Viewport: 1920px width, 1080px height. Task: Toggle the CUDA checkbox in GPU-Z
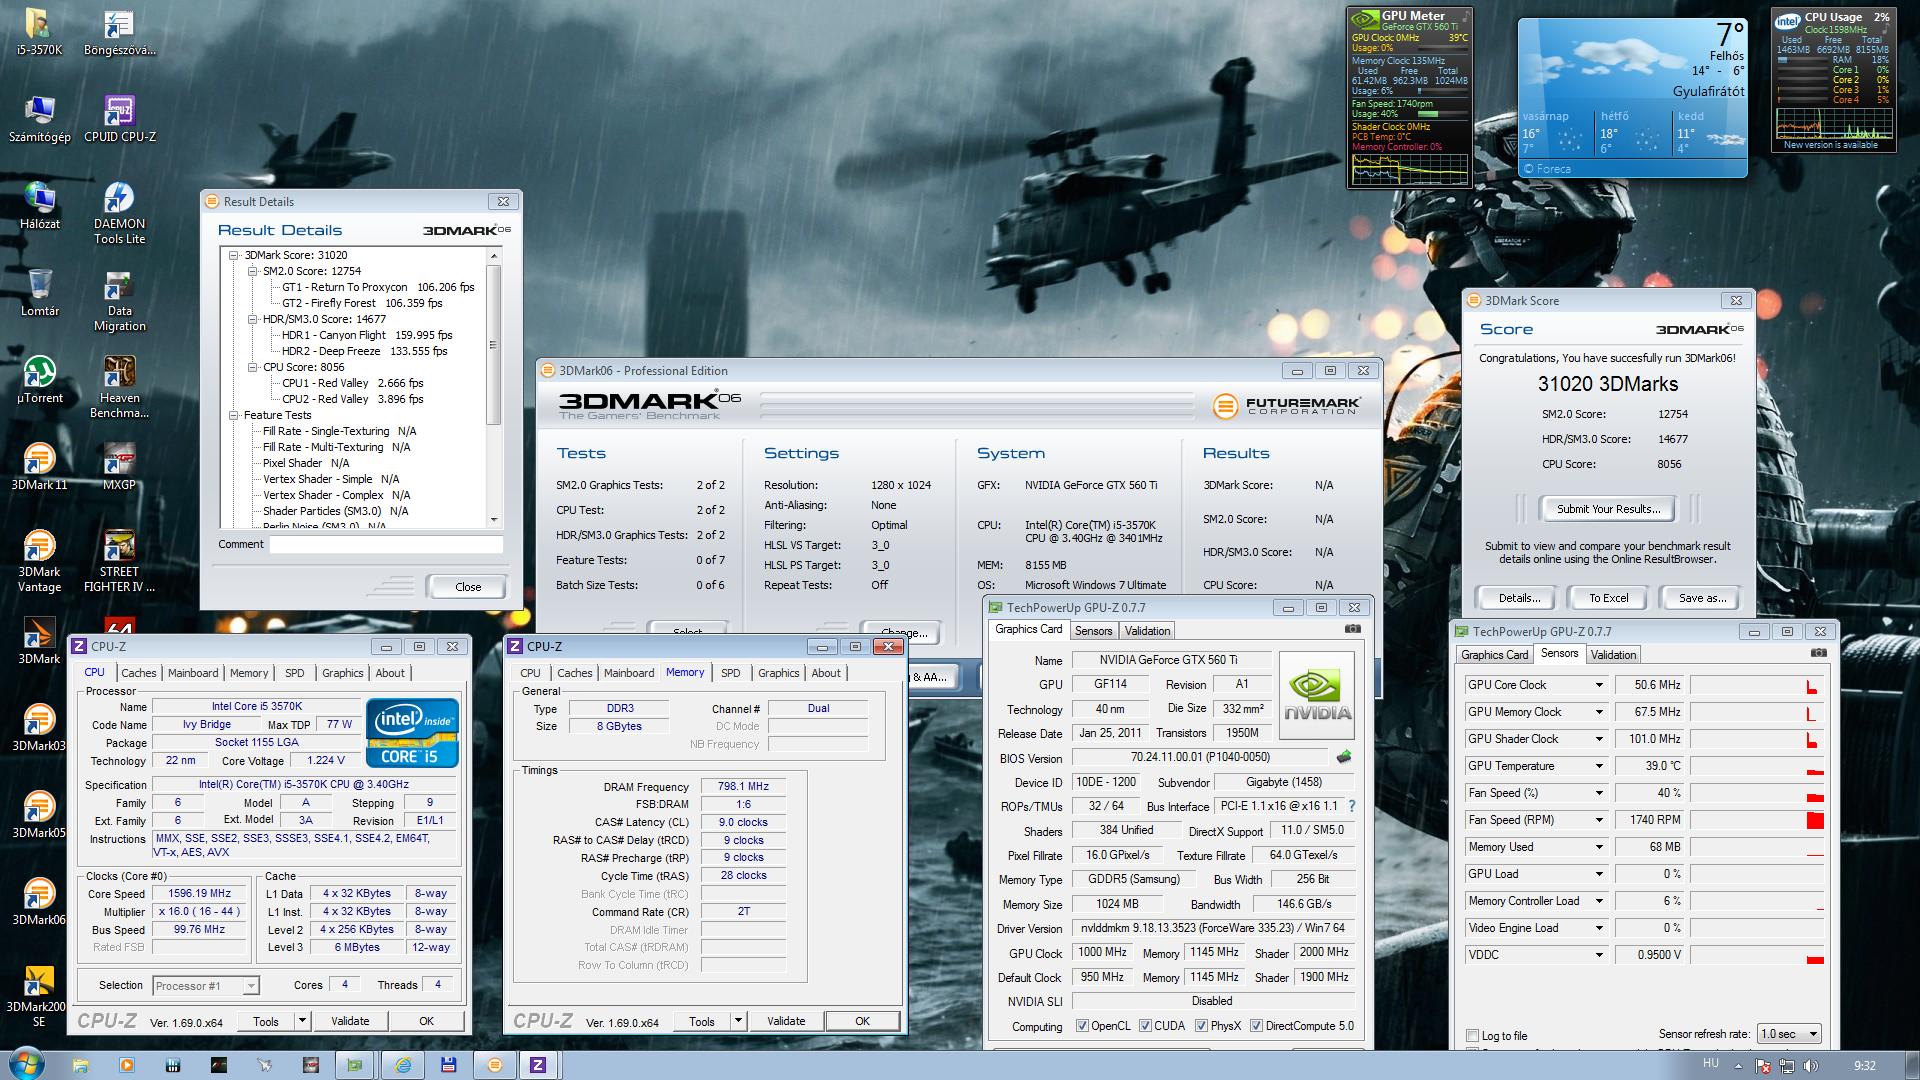(x=1145, y=1026)
